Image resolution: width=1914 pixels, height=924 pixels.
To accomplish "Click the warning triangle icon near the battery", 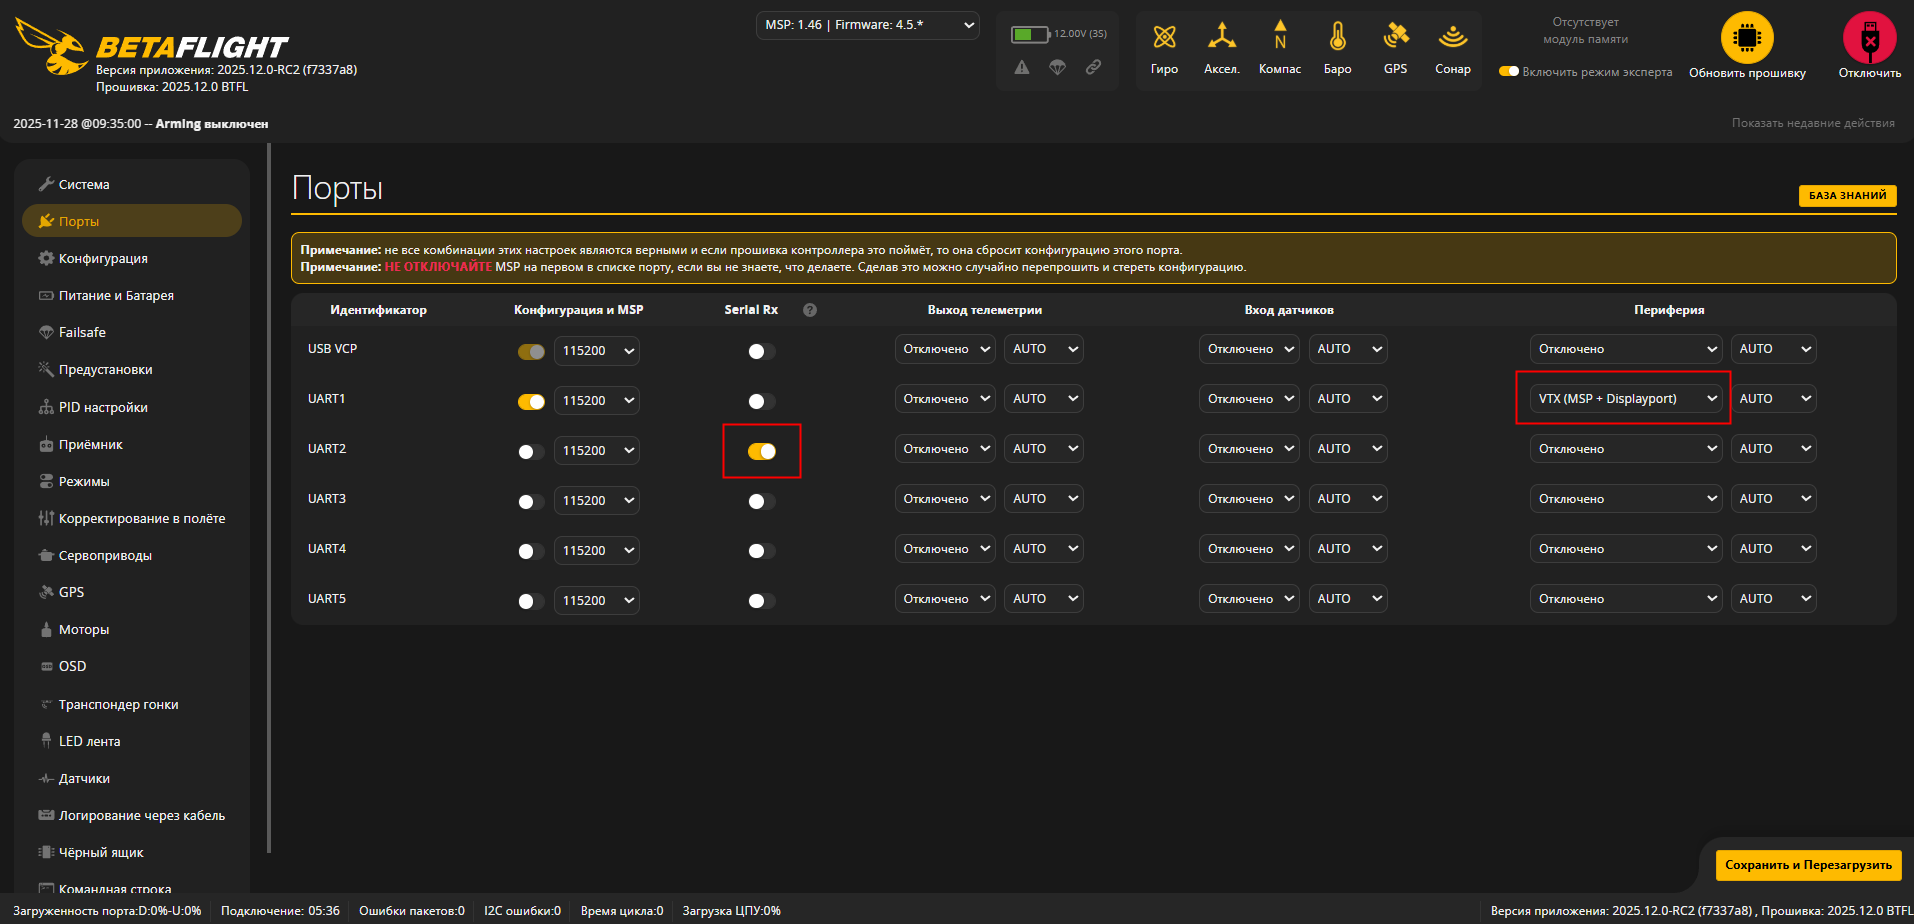I will tap(1022, 67).
